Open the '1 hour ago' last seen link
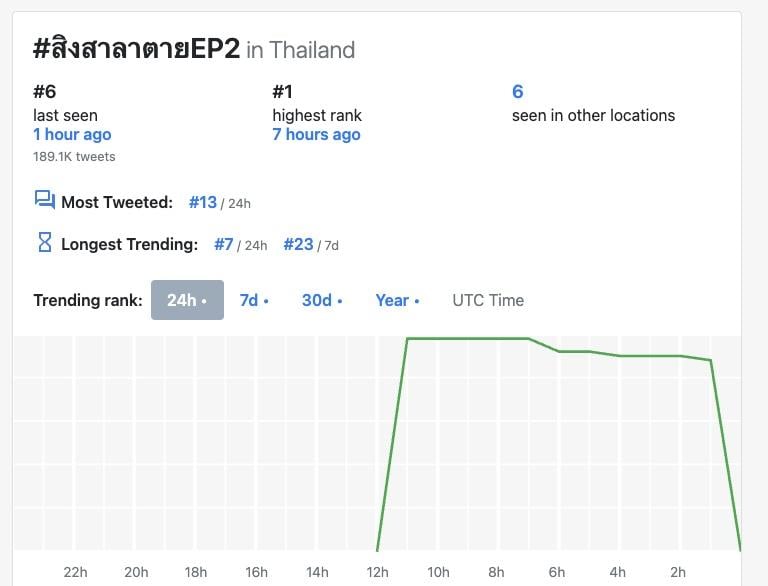This screenshot has width=768, height=586. click(72, 135)
